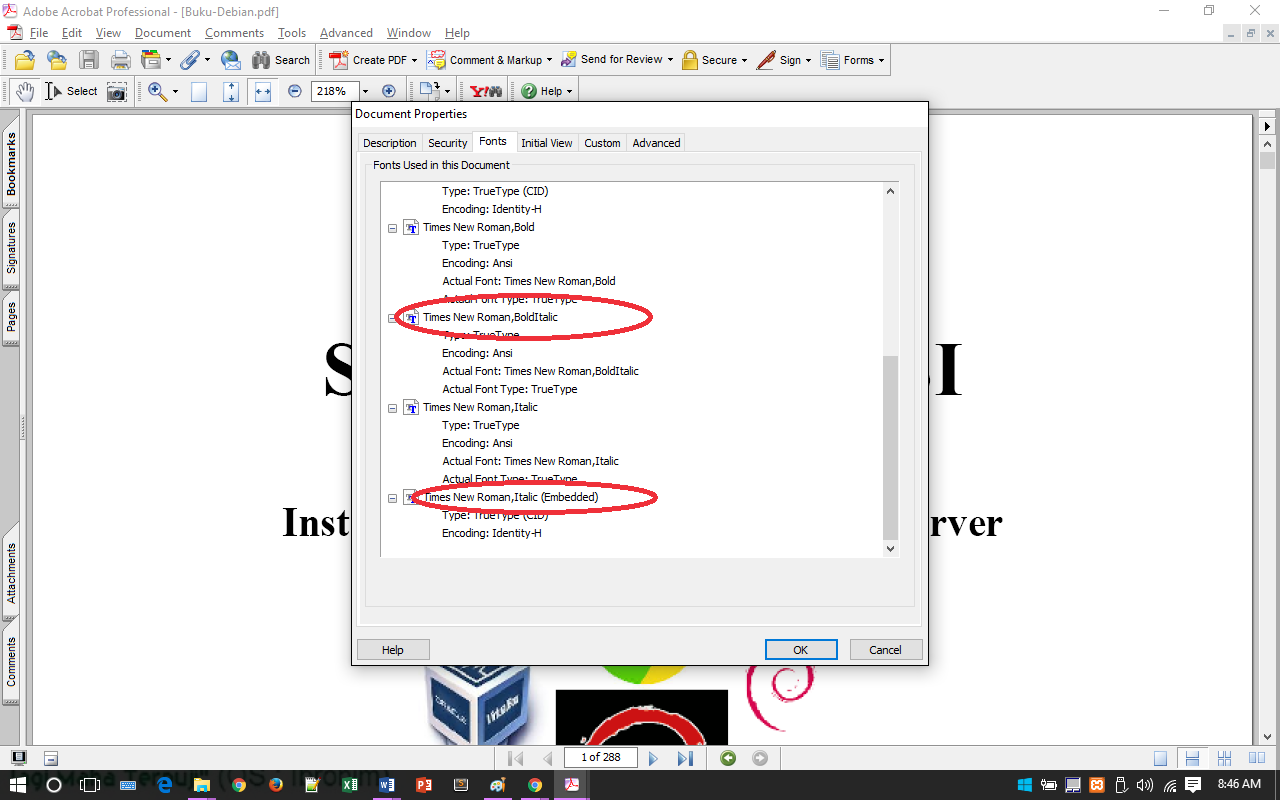Set page view to Fit Width
This screenshot has height=800, width=1280.
tap(262, 91)
